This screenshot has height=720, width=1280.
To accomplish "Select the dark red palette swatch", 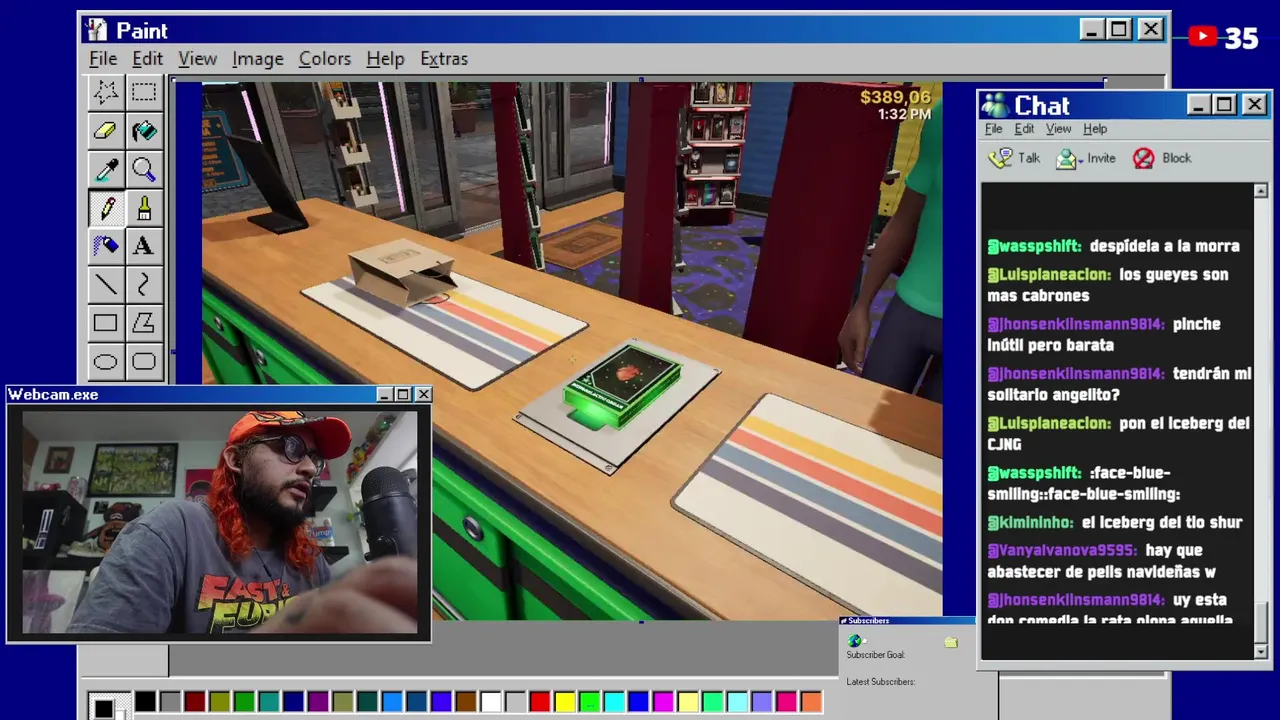I will coord(194,702).
